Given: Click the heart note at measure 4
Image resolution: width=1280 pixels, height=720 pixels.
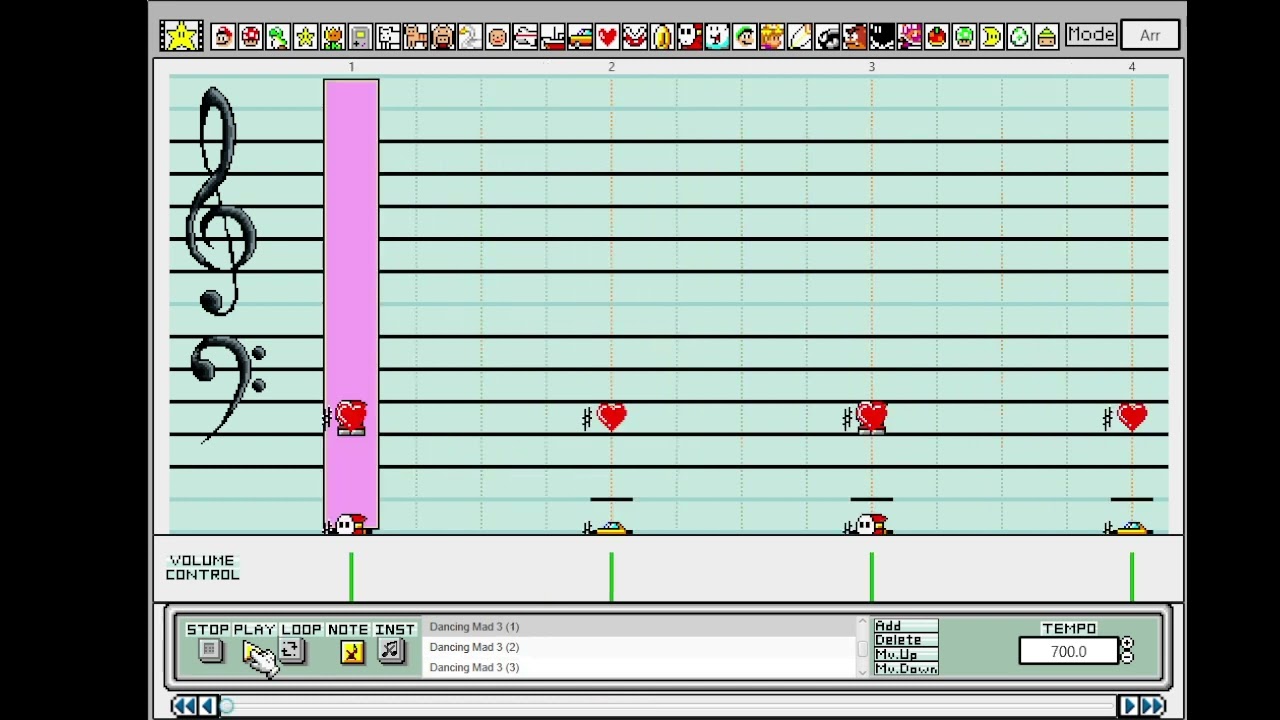Looking at the screenshot, I should coord(1132,417).
